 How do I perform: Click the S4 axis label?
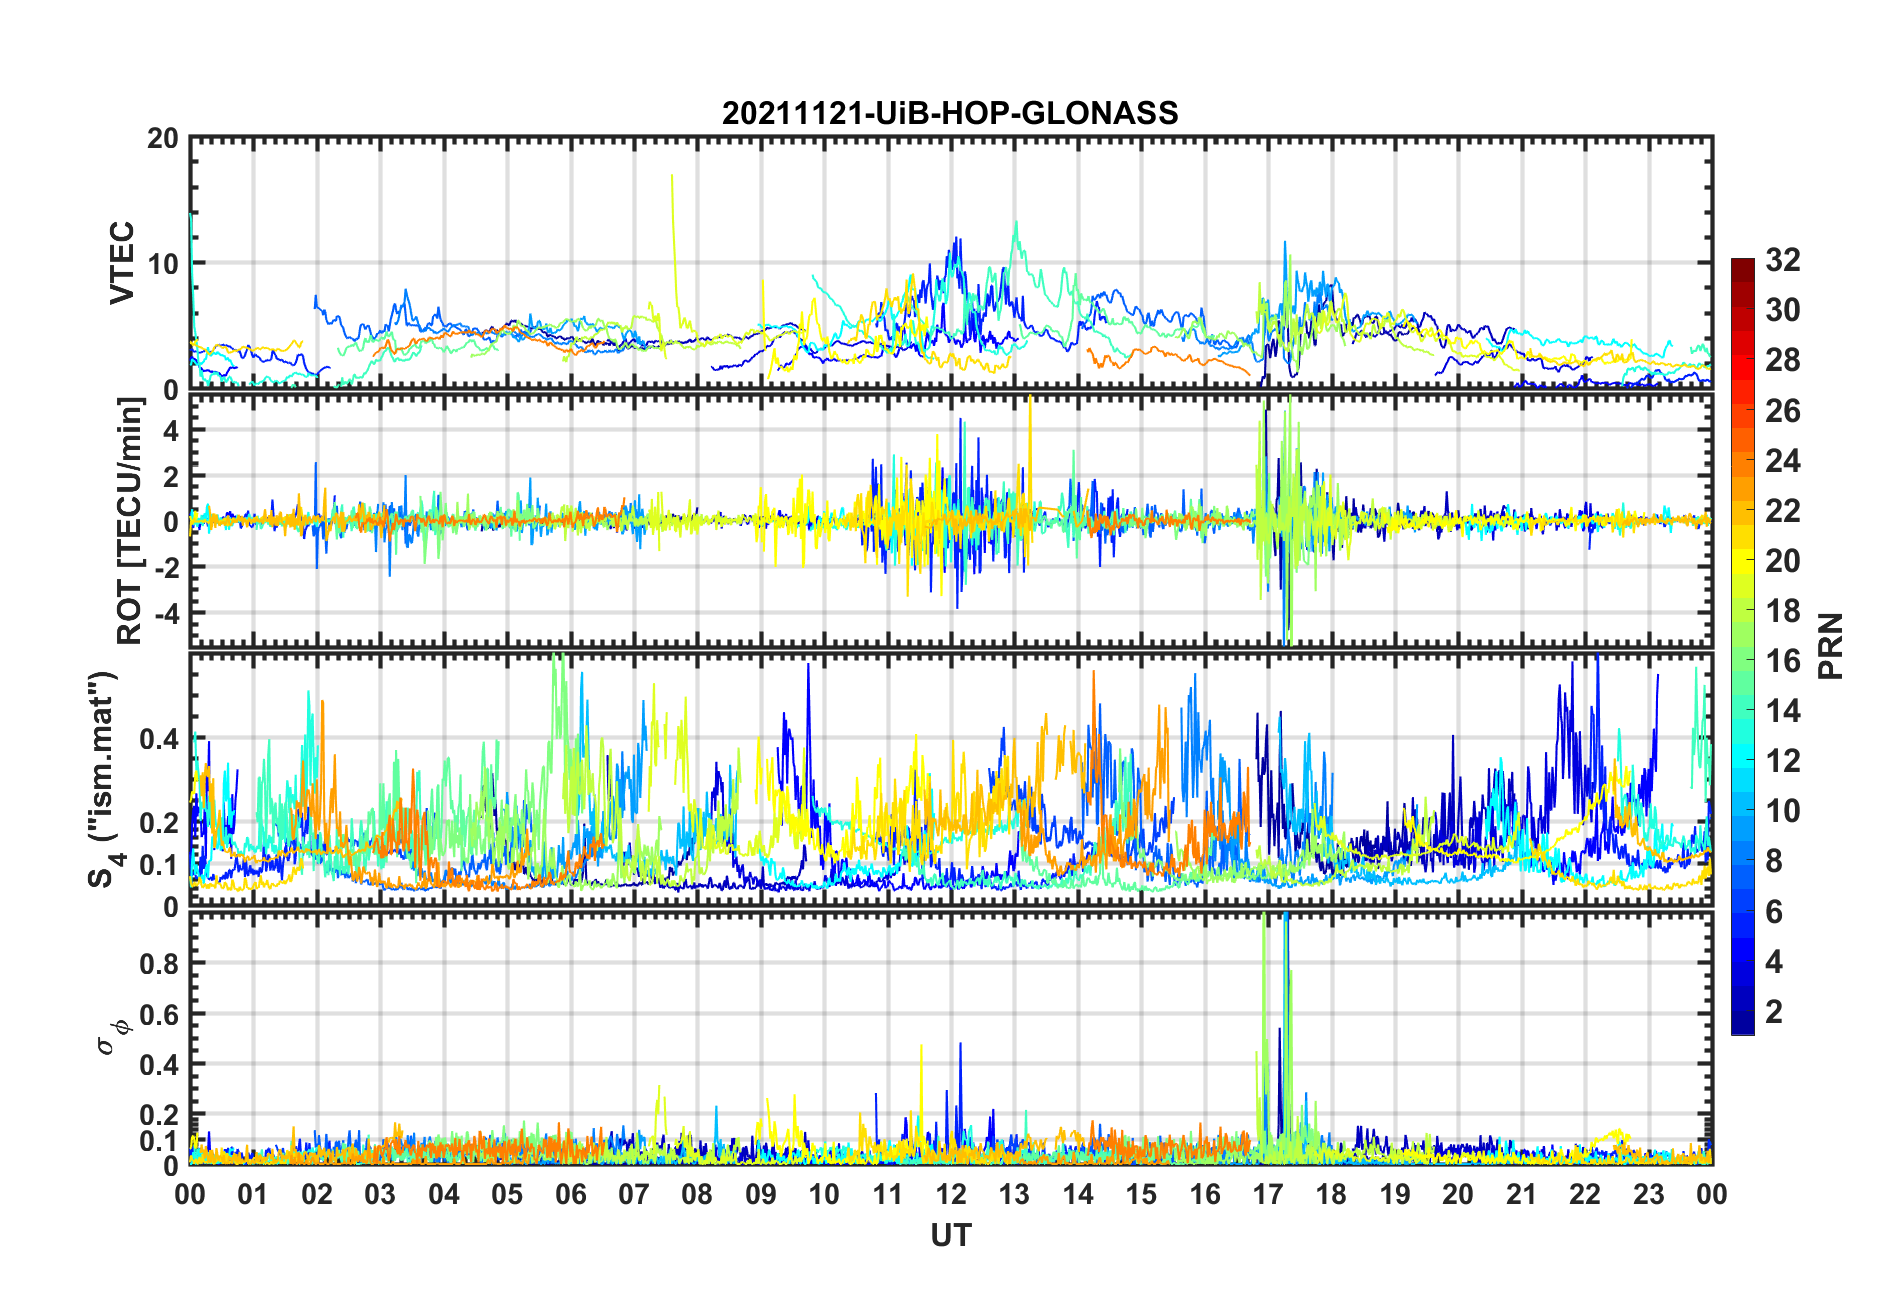click(x=103, y=779)
